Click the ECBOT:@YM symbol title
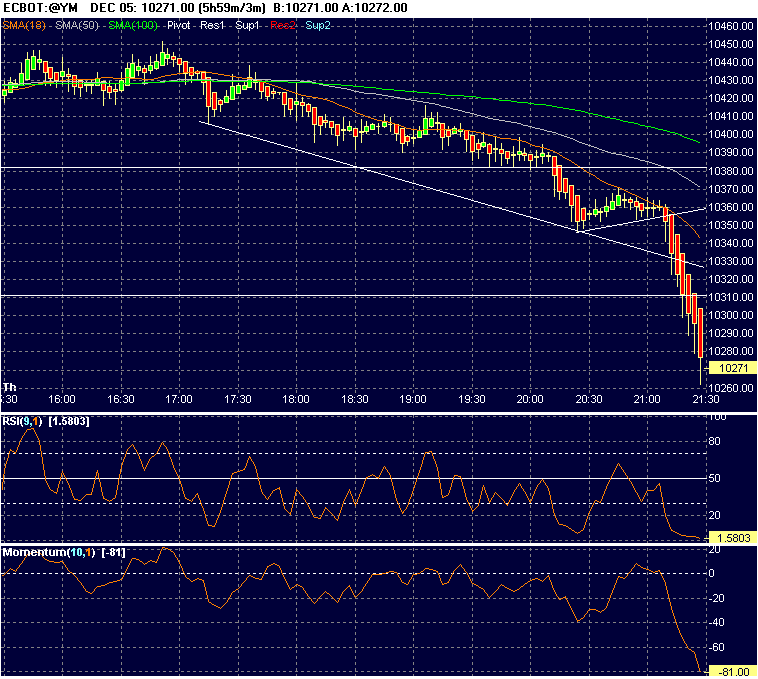 [40, 8]
